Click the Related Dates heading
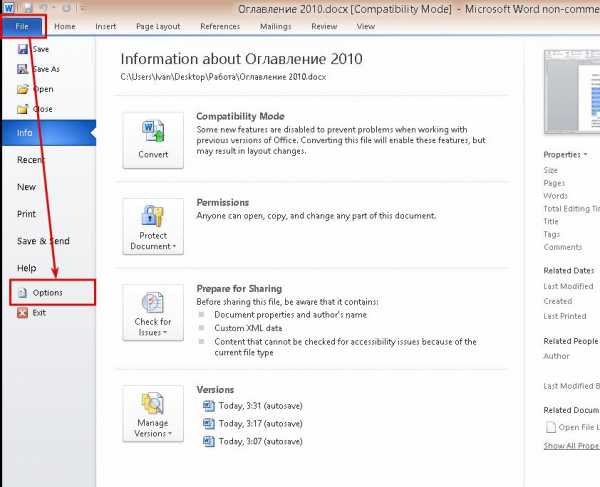This screenshot has height=487, width=600. pyautogui.click(x=569, y=270)
